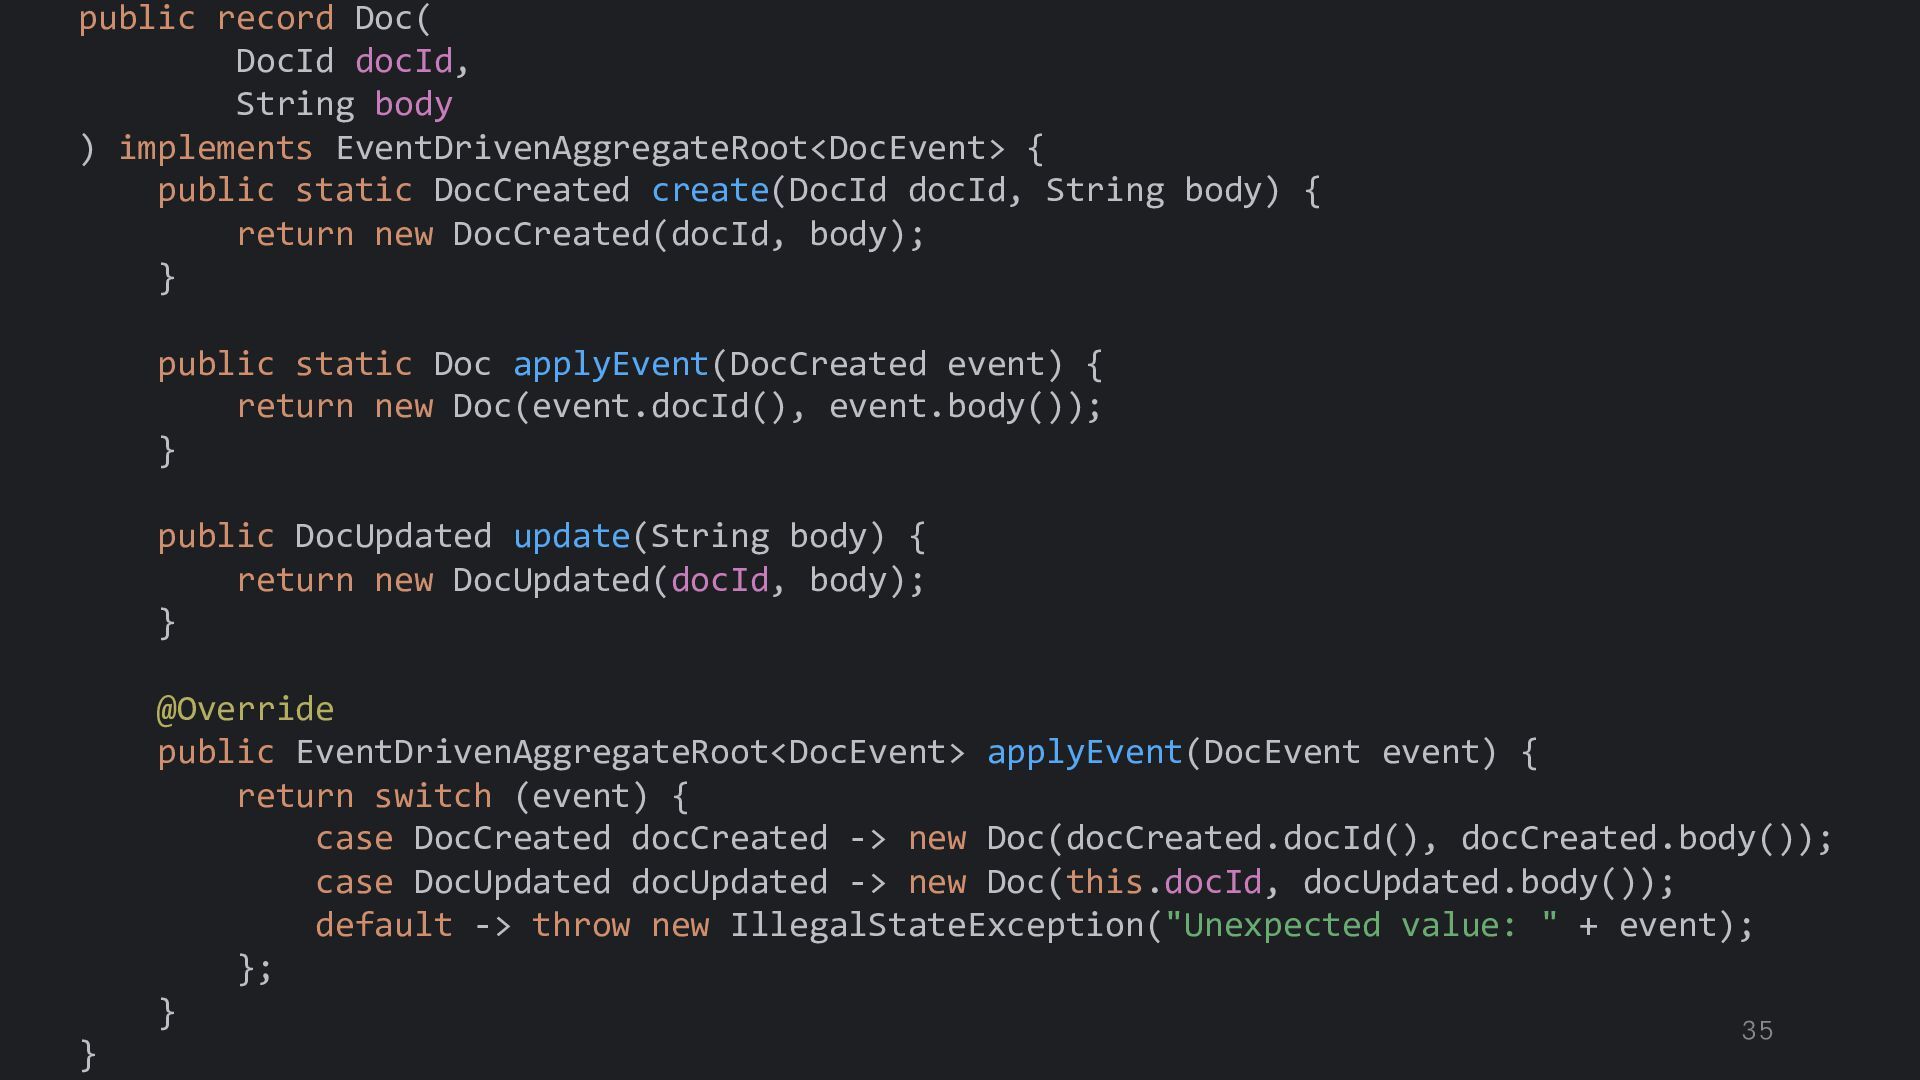
Task: Click 'this.docId' in the DocUpdated case
Action: [x=1163, y=882]
